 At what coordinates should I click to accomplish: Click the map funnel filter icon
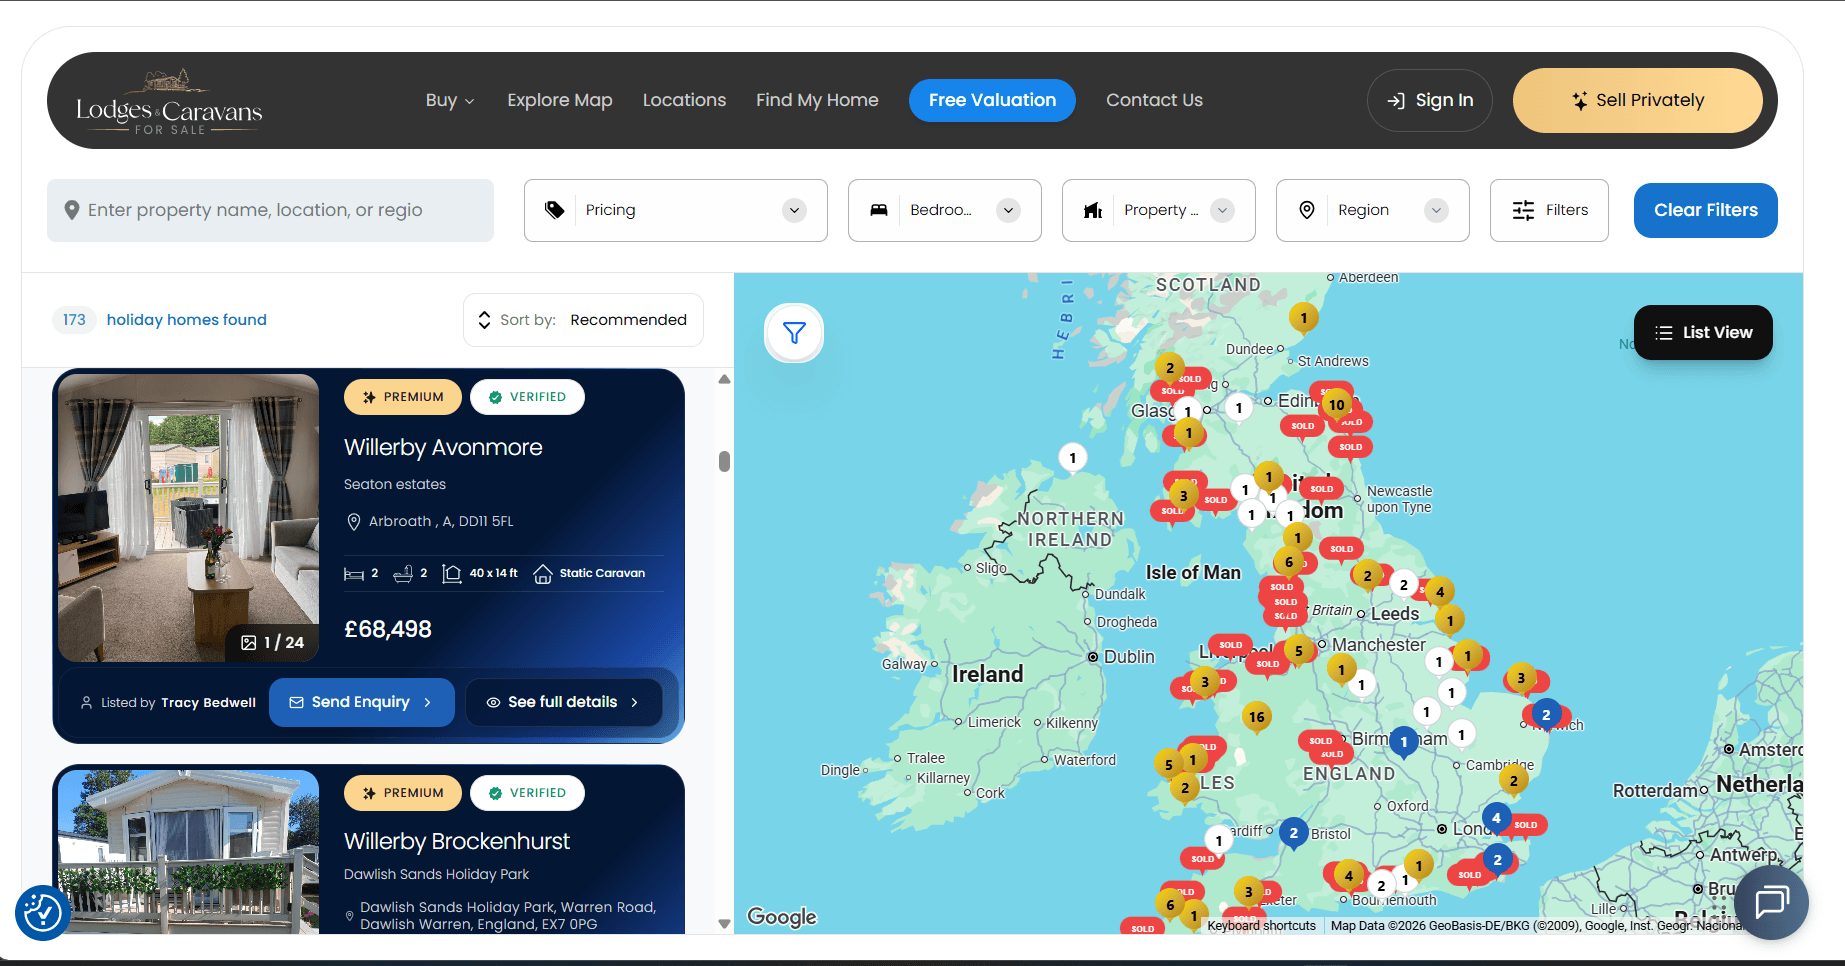(x=794, y=333)
